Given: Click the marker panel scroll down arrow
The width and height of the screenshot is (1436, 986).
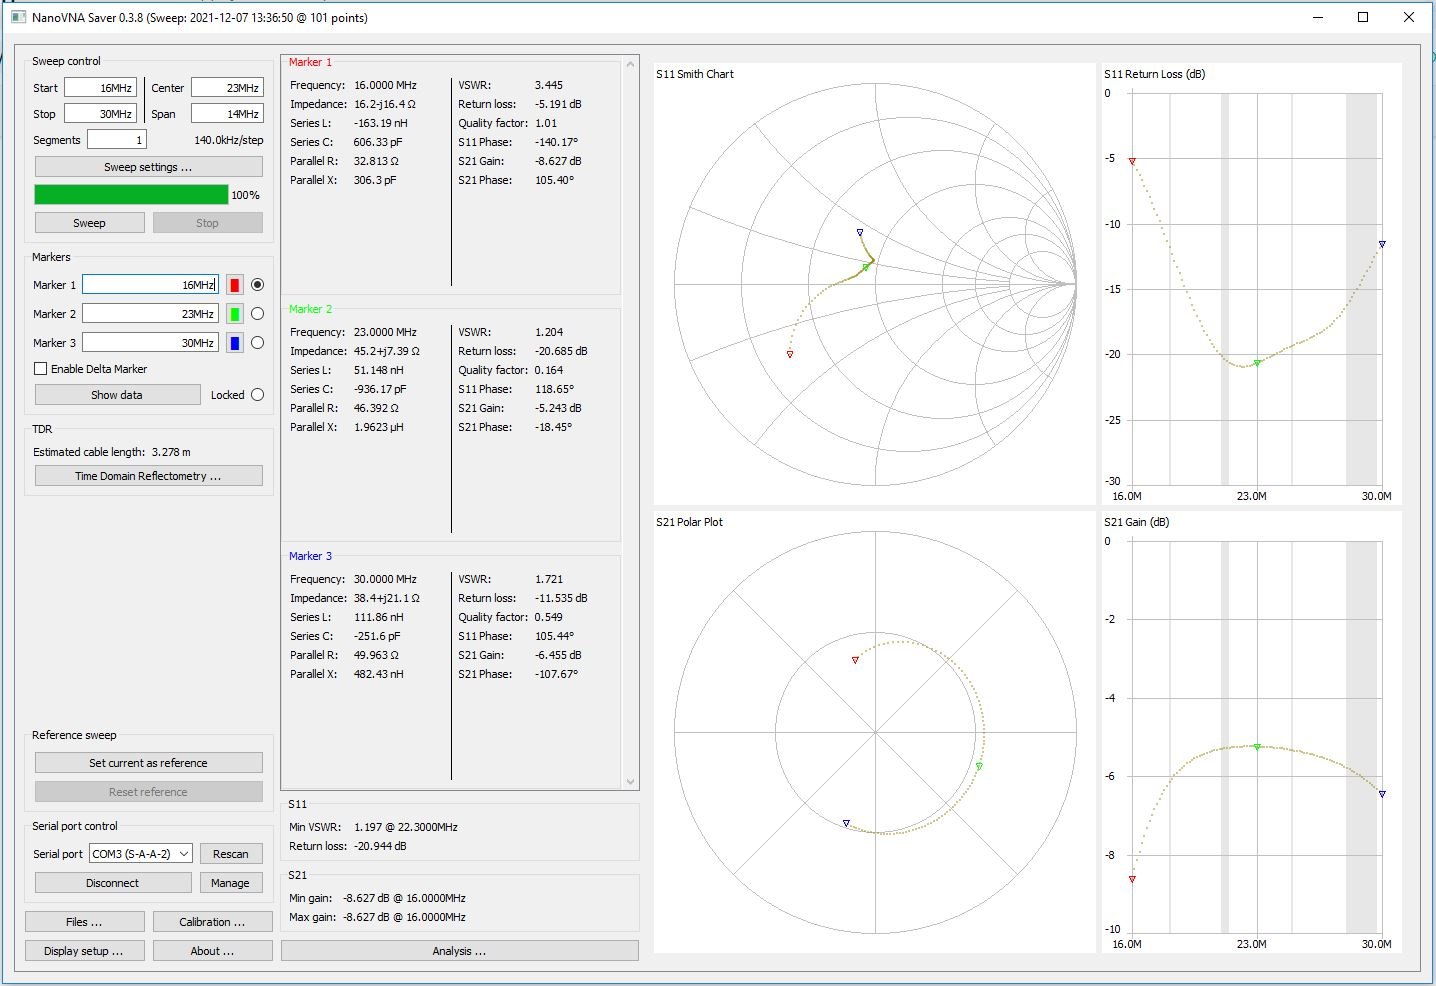Looking at the screenshot, I should tap(630, 782).
